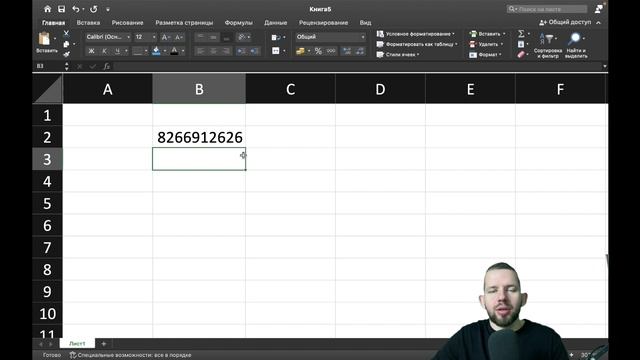This screenshot has height=360, width=640.
Task: Switch to the Главная tab
Action: 53,23
